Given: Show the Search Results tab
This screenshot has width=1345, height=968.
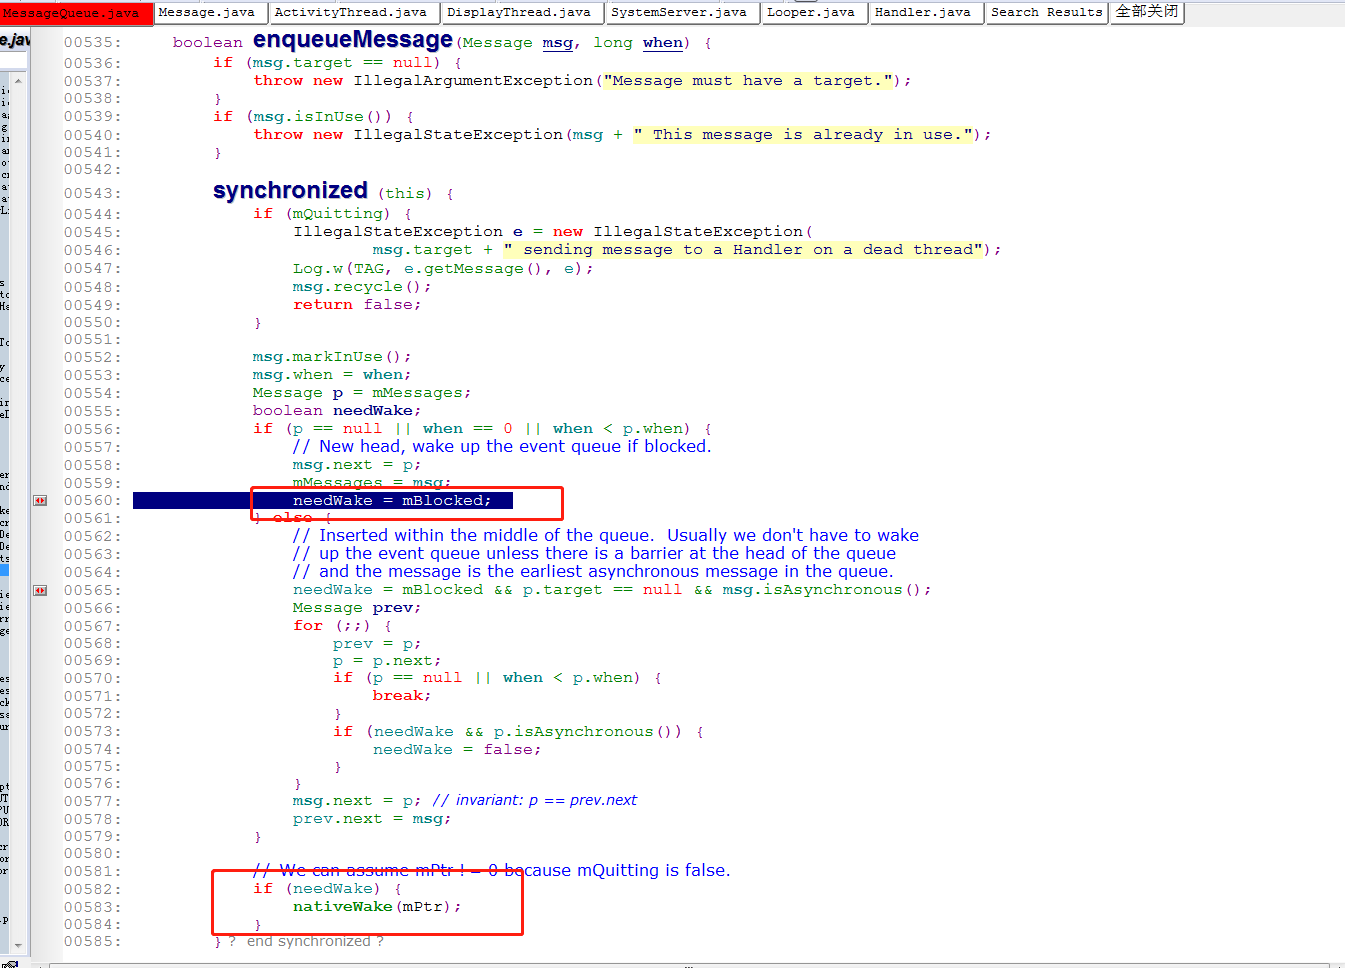Looking at the screenshot, I should (1047, 12).
